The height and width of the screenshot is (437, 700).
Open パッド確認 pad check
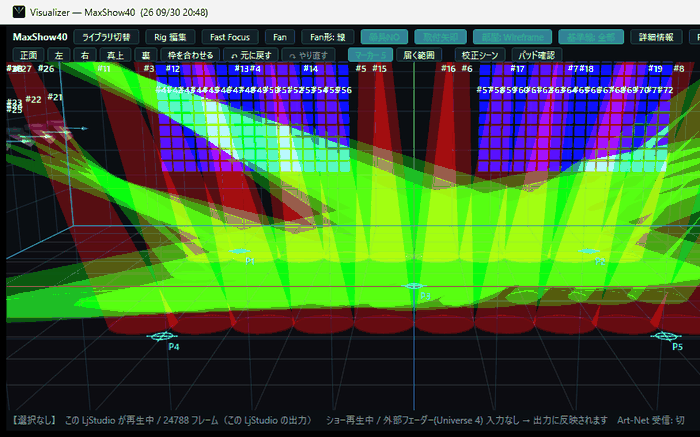[x=537, y=55]
